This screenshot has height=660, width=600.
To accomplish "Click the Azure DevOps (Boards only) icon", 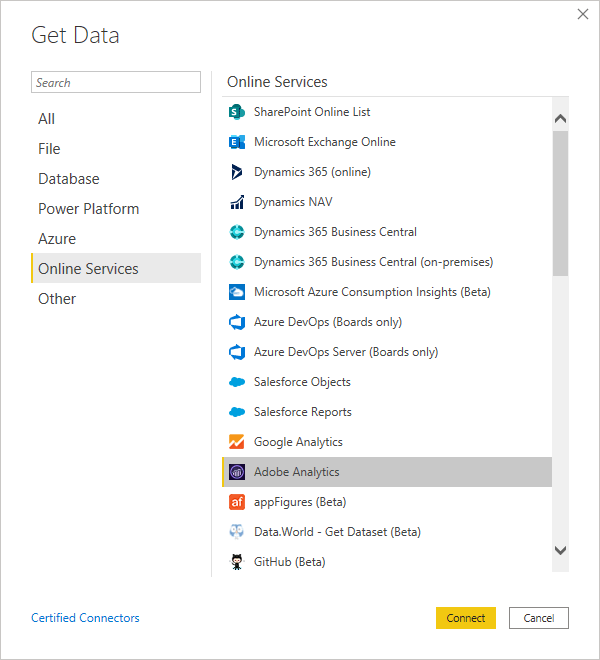I will click(x=237, y=322).
